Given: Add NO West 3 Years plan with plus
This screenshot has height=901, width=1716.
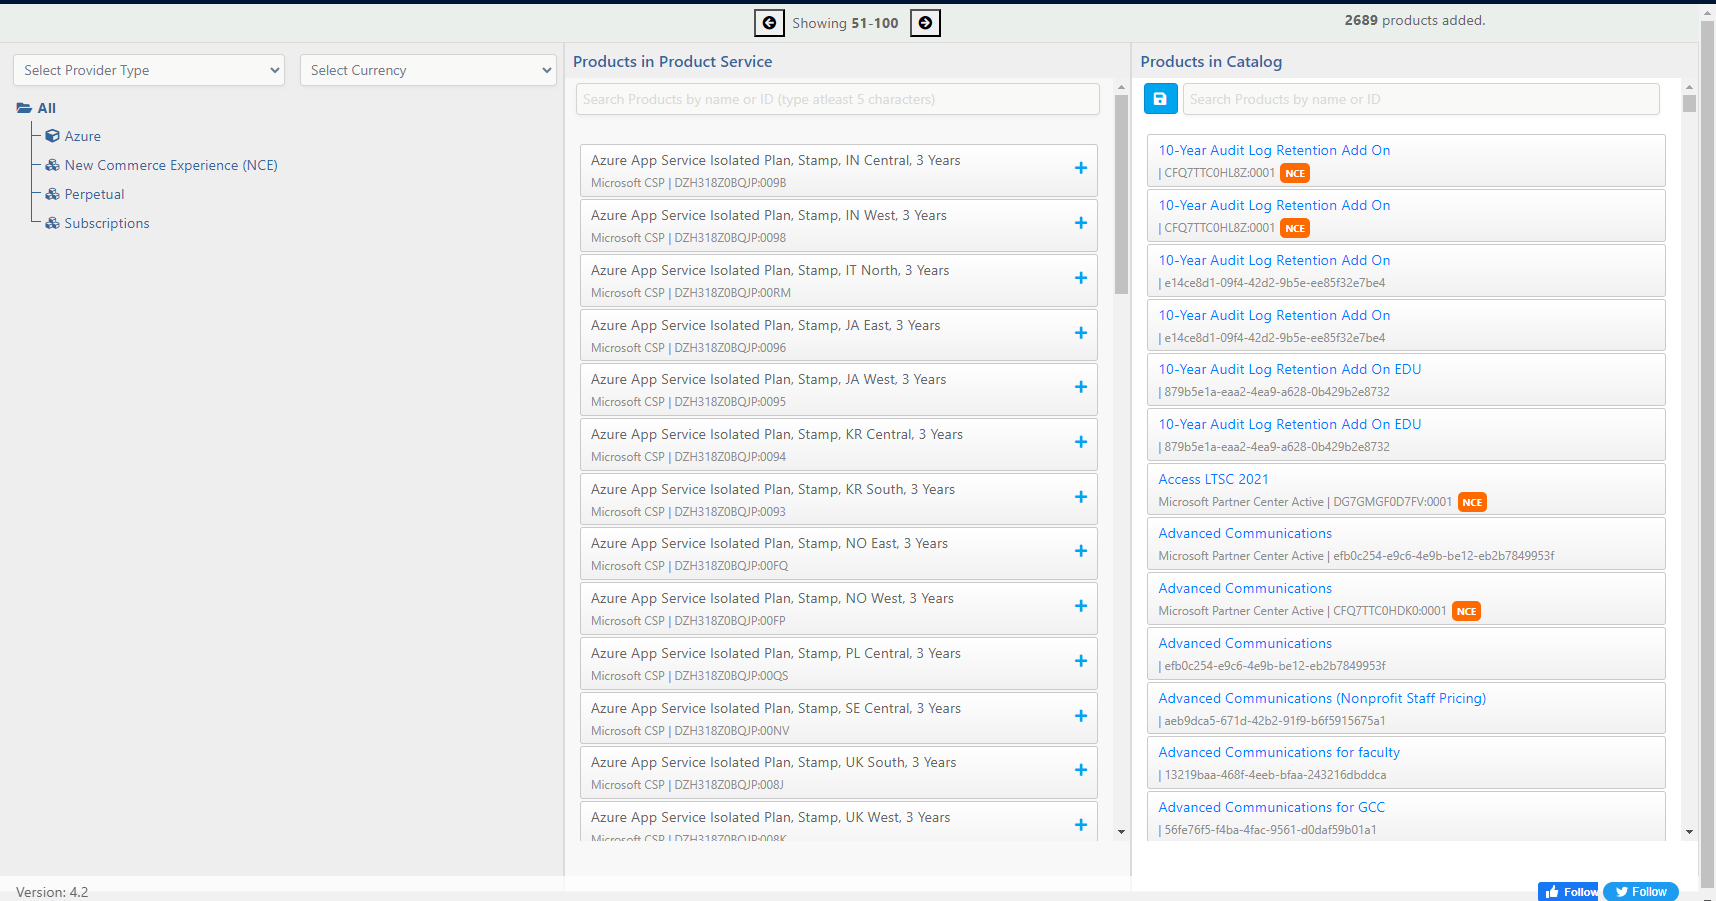Looking at the screenshot, I should [x=1081, y=606].
